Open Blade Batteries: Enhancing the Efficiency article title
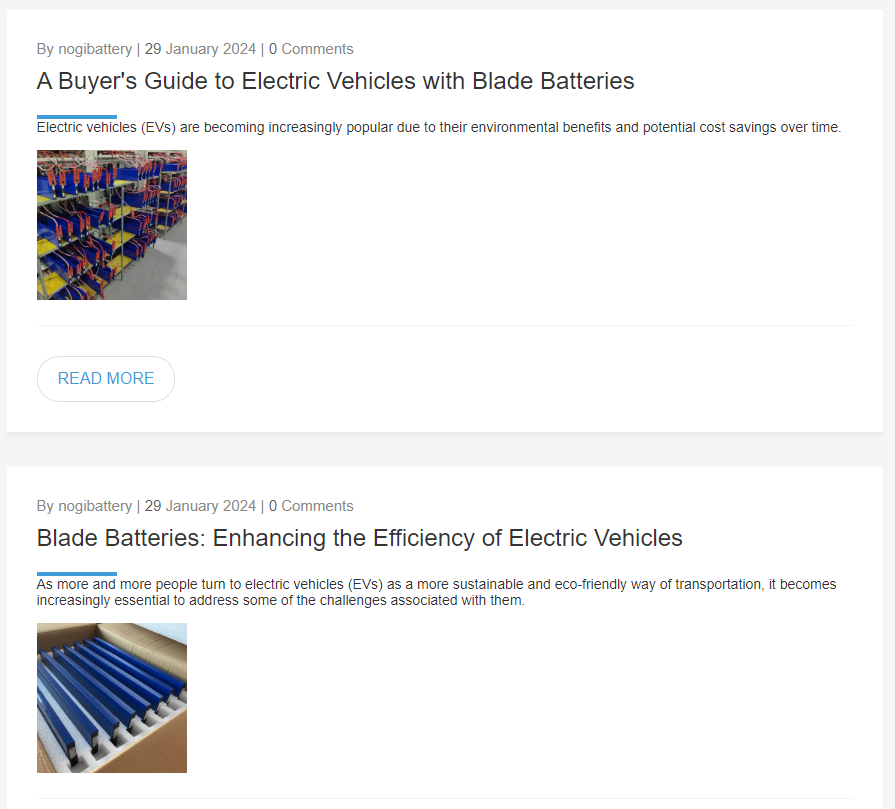 pyautogui.click(x=360, y=538)
